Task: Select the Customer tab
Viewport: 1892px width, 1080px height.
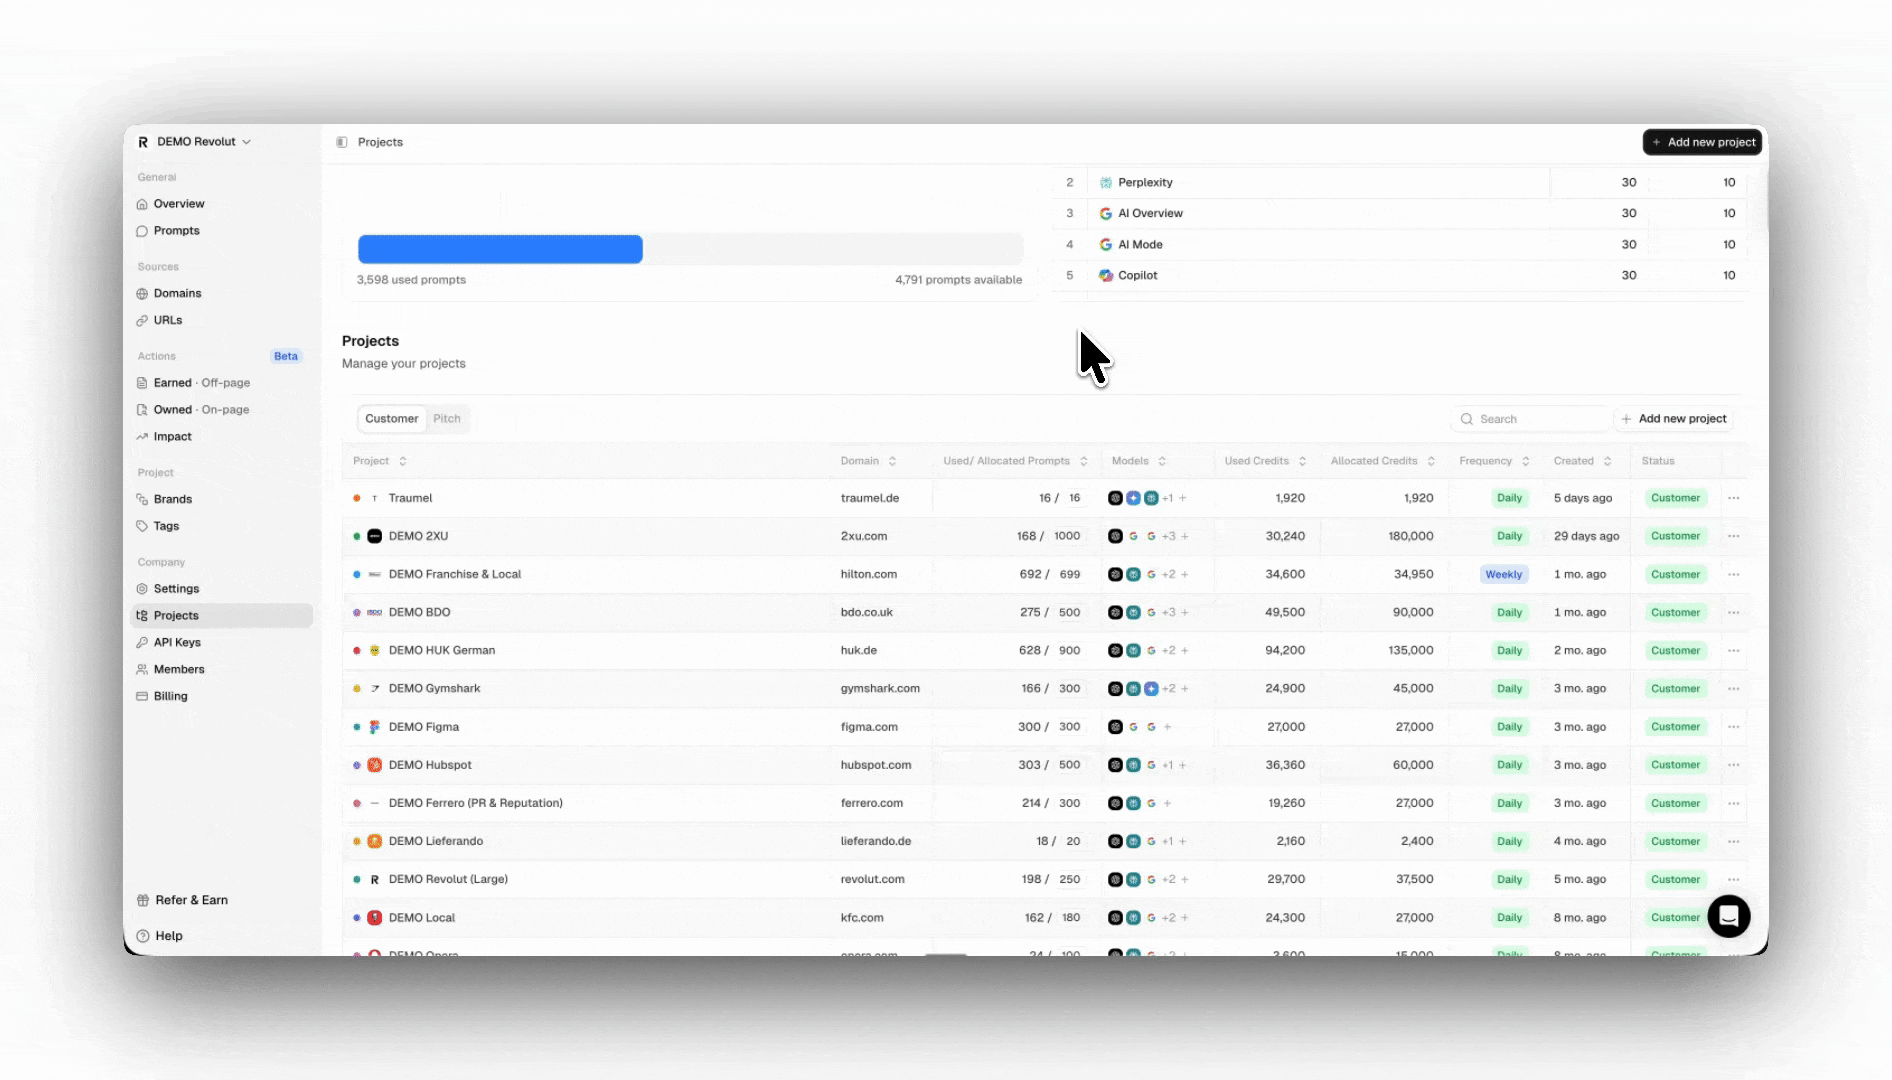Action: pos(392,419)
